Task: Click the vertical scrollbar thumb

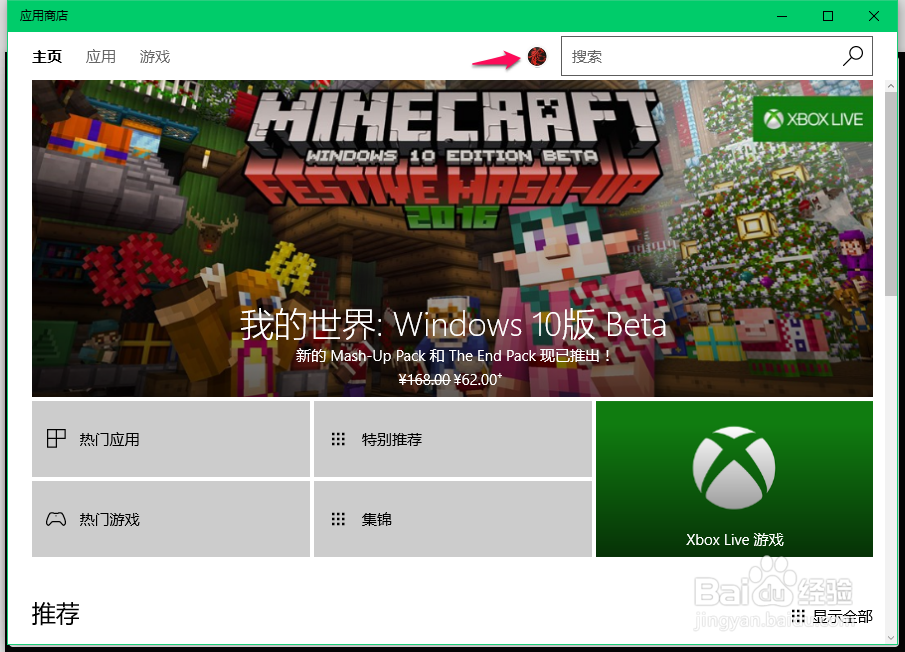Action: (x=890, y=194)
